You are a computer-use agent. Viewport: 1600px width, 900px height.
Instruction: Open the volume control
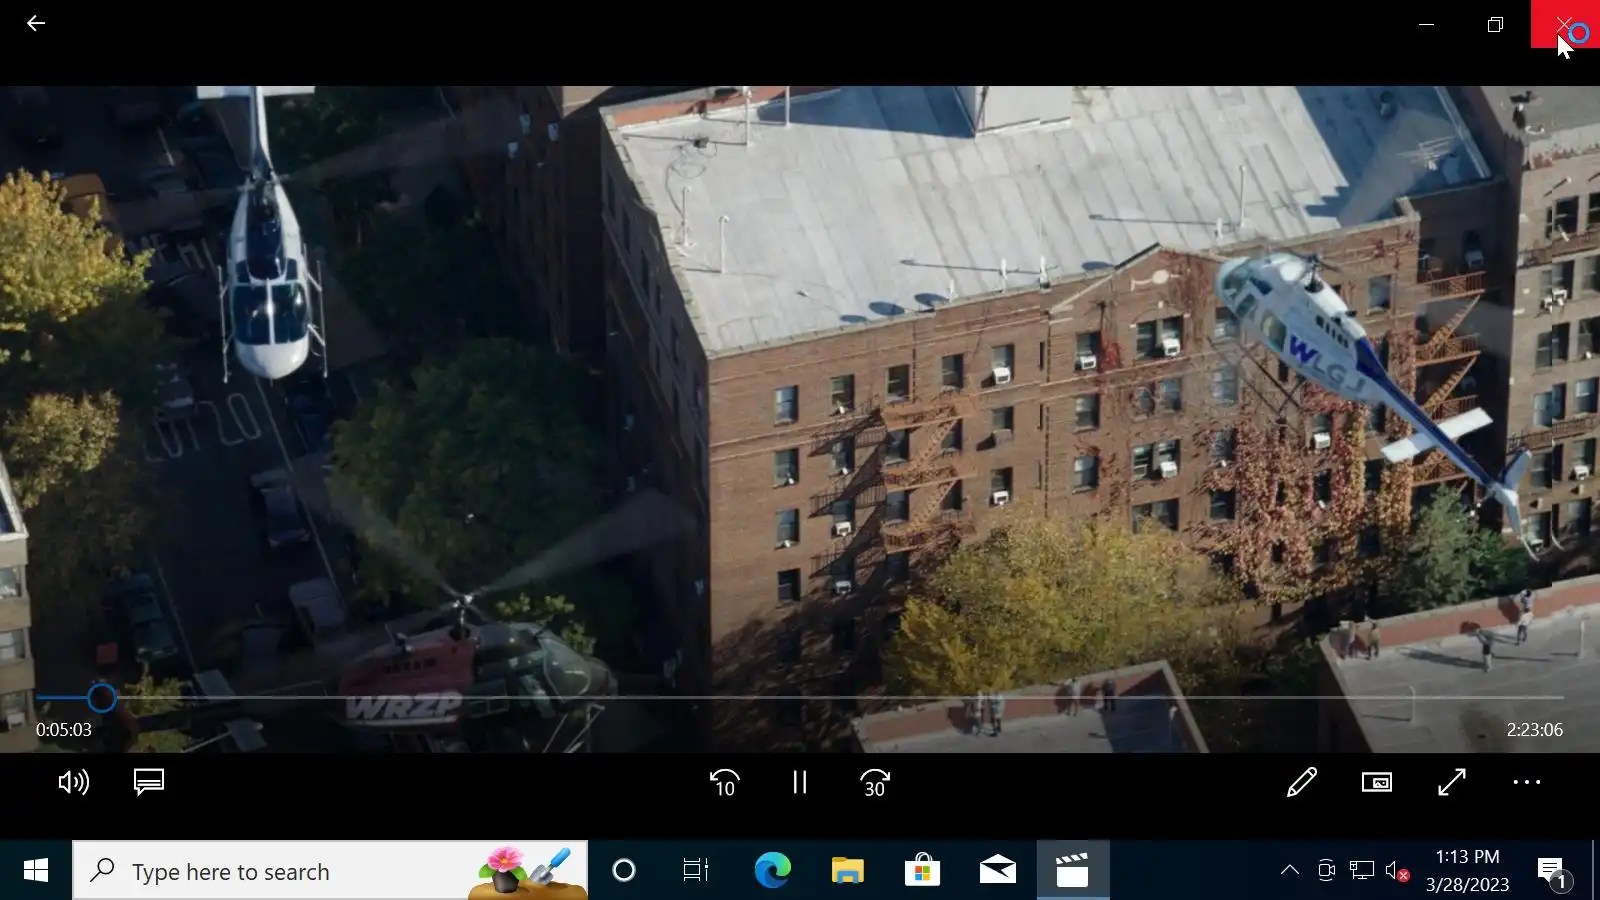74,782
